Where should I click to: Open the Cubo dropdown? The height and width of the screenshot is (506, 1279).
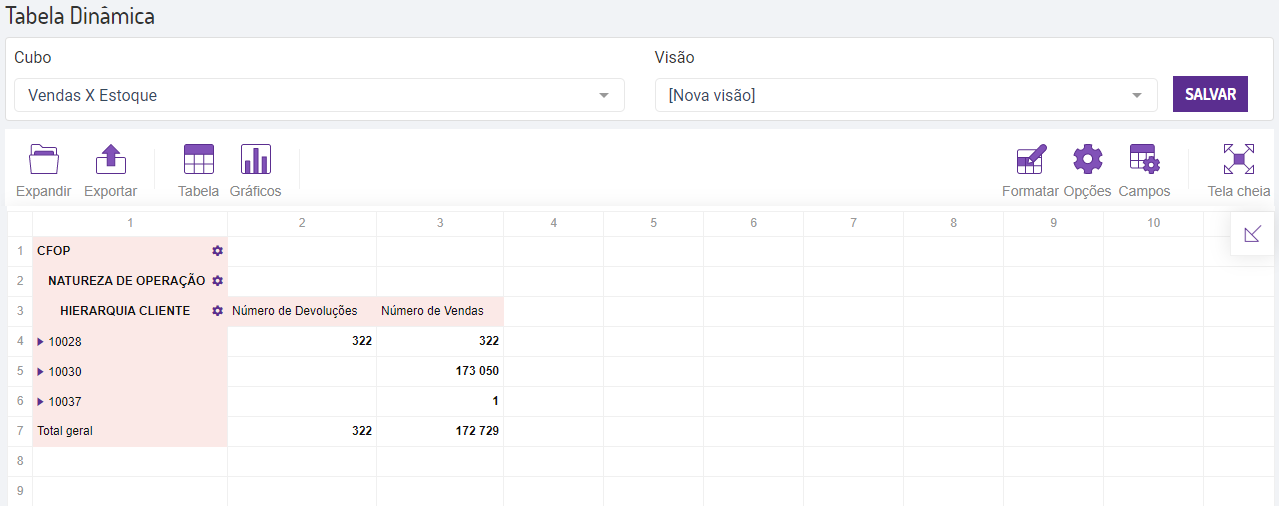(x=319, y=96)
